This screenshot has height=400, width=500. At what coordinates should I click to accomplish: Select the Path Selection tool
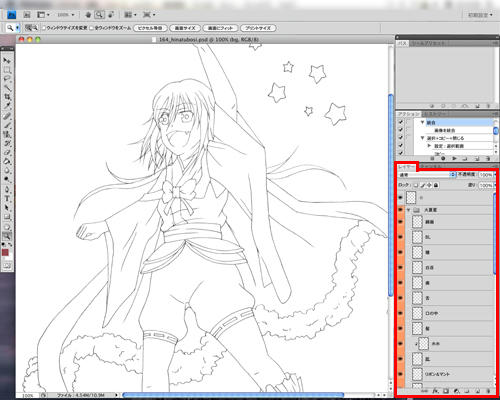click(7, 208)
